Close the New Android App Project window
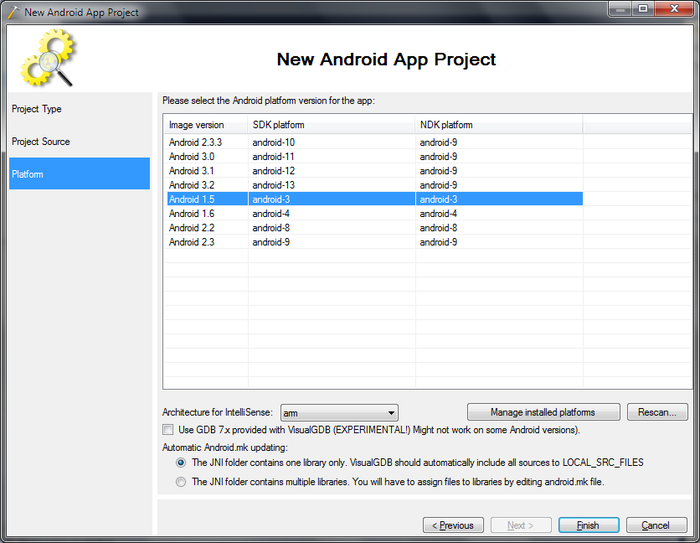Viewport: 700px width, 543px height. click(x=675, y=8)
